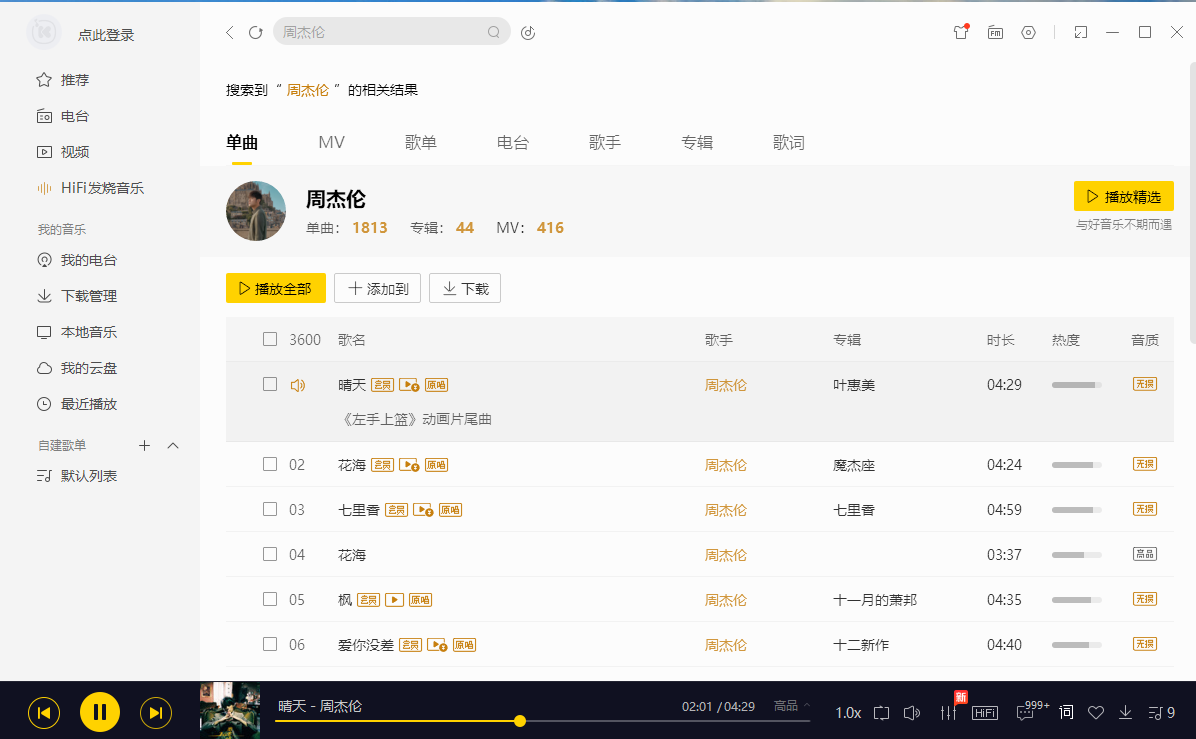Open the skin (shirt) icon in title bar
Screen dimensions: 1196x739
961,32
